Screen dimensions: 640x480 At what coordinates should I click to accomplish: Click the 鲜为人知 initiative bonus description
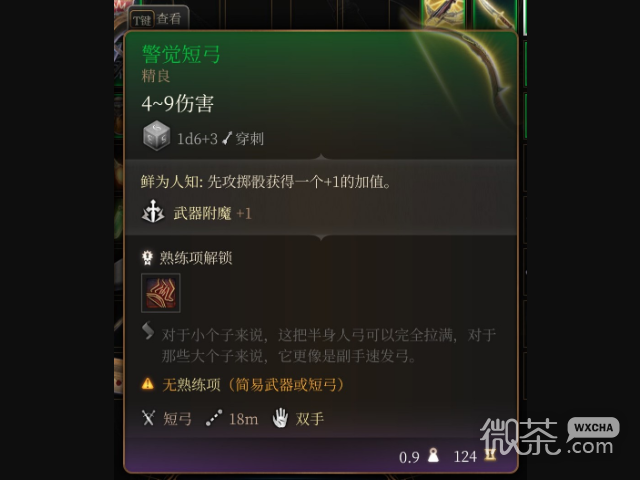(266, 182)
